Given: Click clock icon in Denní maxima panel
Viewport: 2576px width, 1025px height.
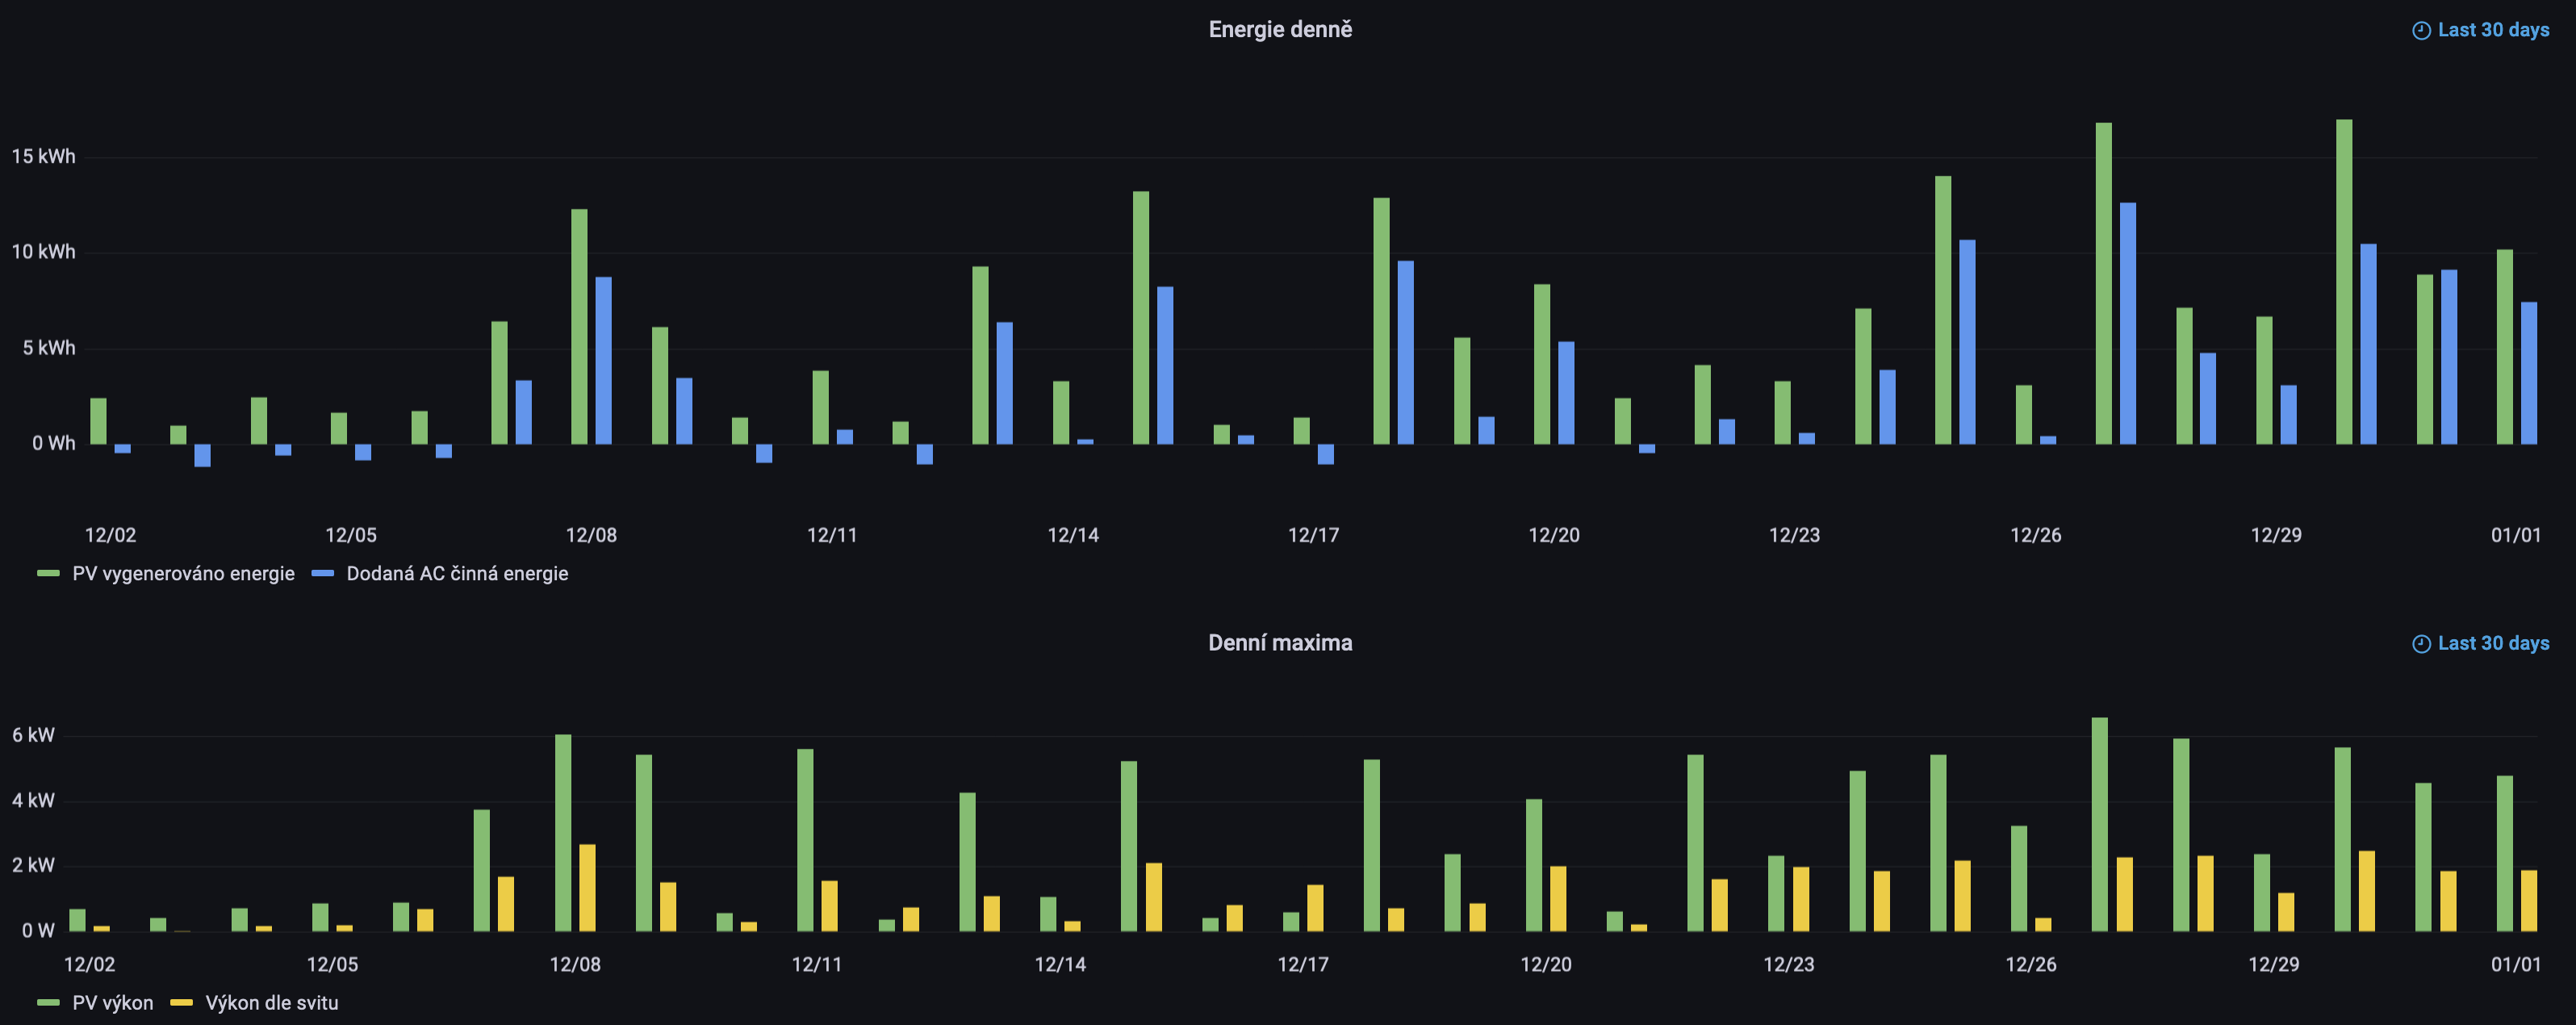Looking at the screenshot, I should [2421, 644].
